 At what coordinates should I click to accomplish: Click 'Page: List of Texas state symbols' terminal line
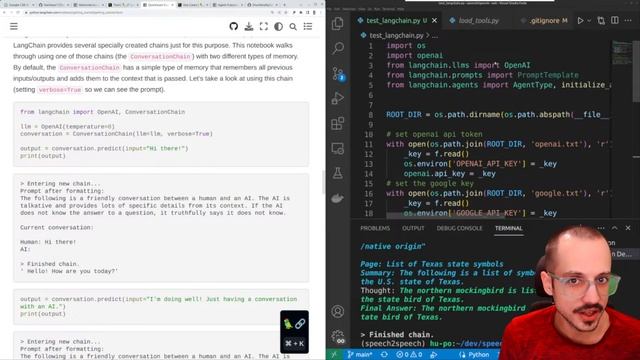[432, 264]
